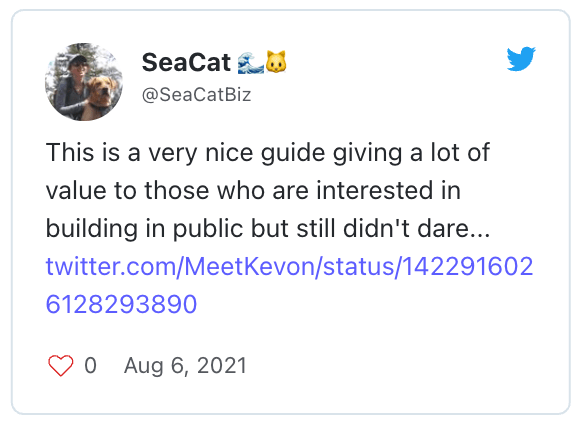Click the text line starting 'This is a very'
582x430 pixels.
pyautogui.click(x=268, y=153)
